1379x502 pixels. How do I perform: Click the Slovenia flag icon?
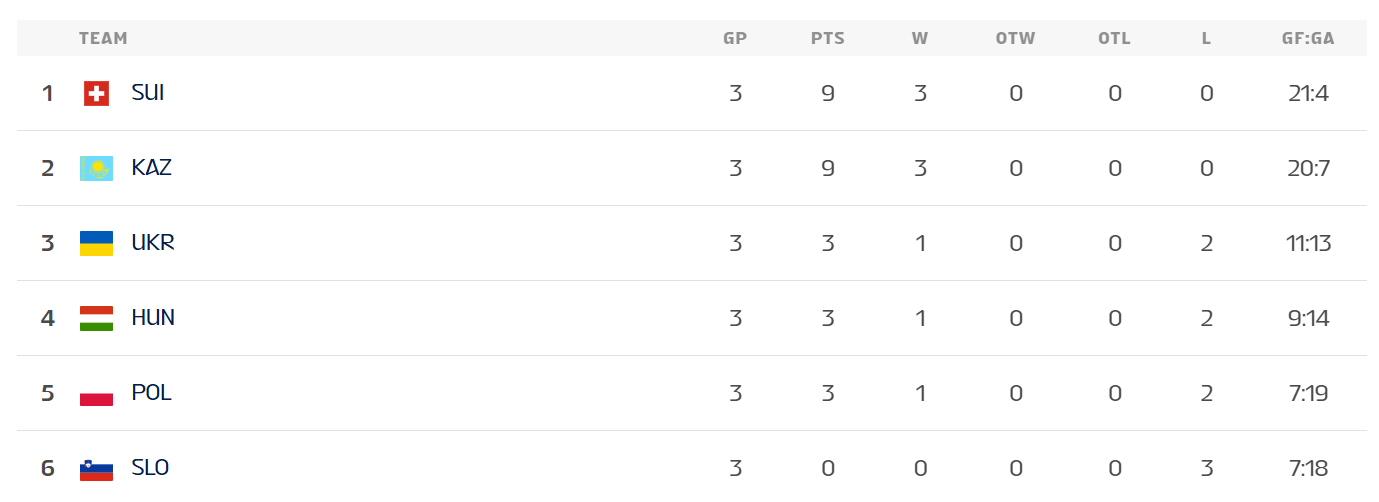click(x=96, y=468)
